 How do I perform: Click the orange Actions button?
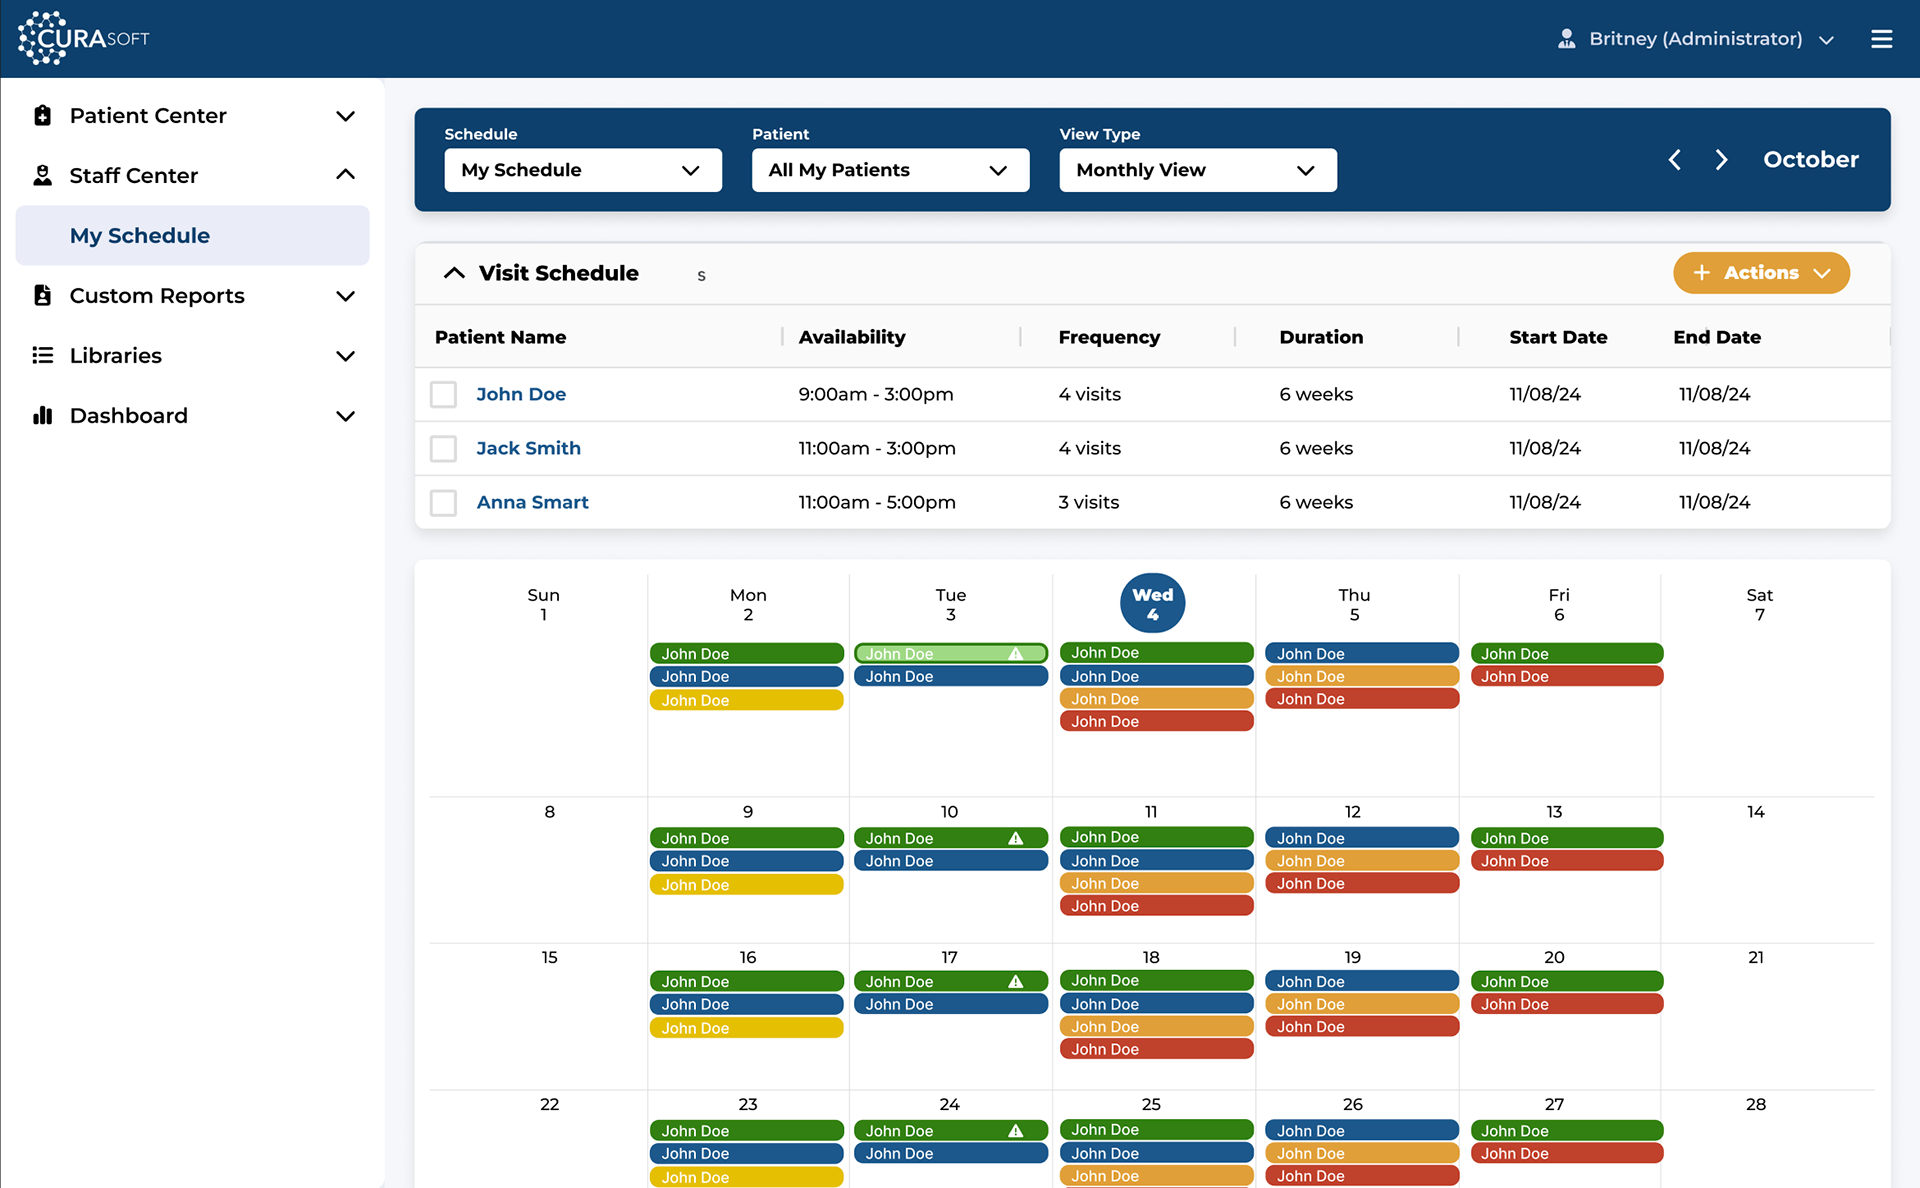pyautogui.click(x=1760, y=273)
